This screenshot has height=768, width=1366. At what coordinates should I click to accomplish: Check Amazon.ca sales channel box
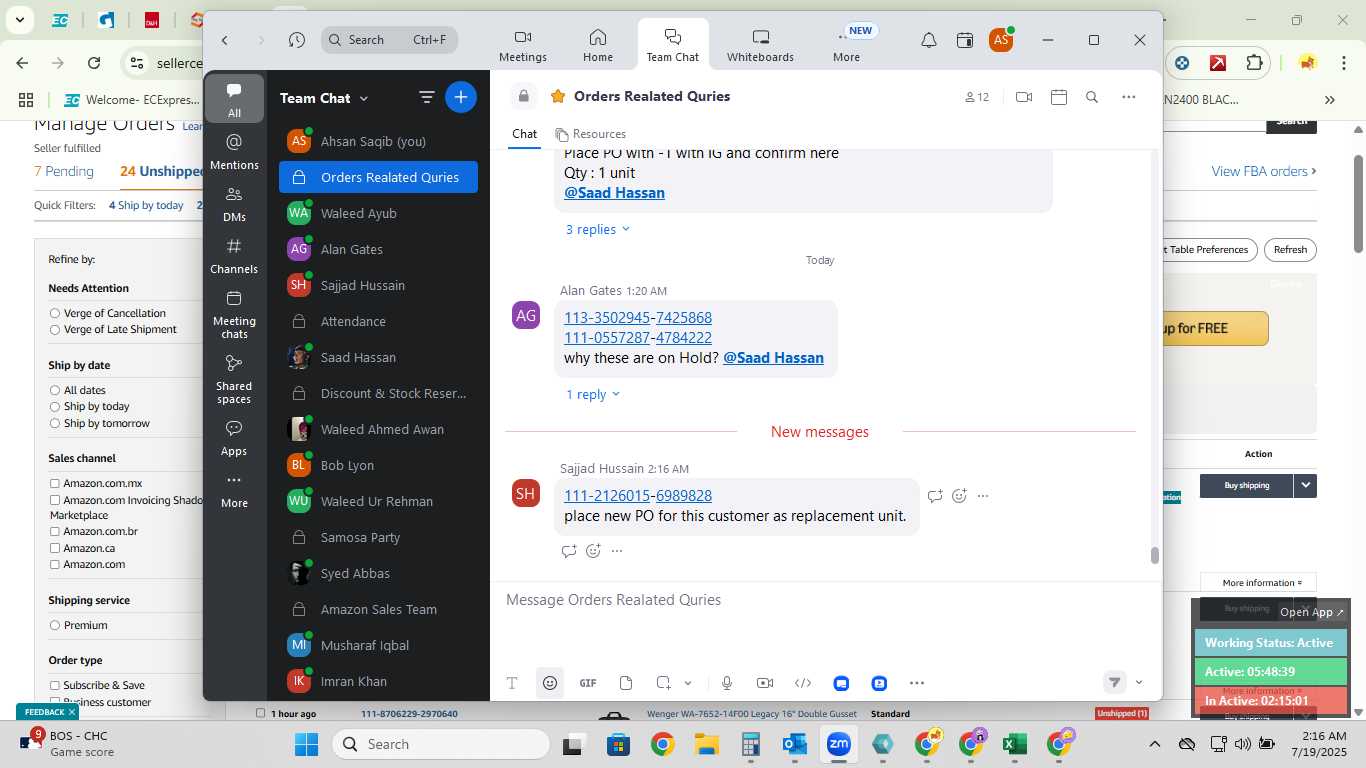point(55,548)
